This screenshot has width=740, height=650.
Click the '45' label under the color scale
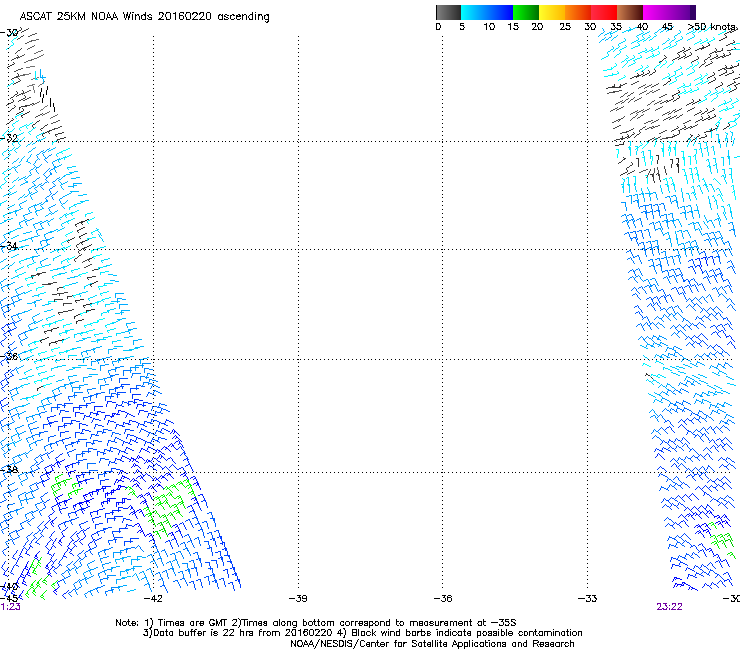pos(667,27)
